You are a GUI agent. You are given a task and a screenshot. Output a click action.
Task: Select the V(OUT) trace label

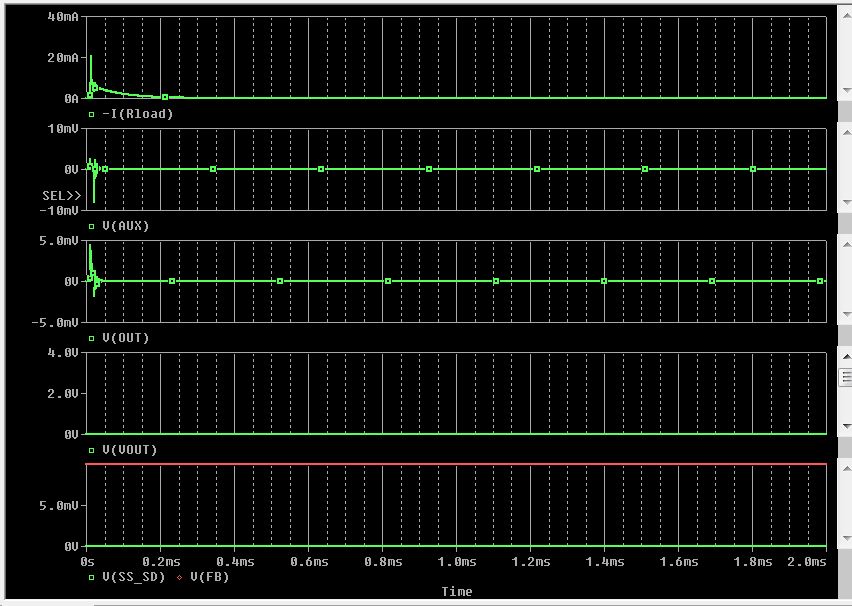[126, 338]
